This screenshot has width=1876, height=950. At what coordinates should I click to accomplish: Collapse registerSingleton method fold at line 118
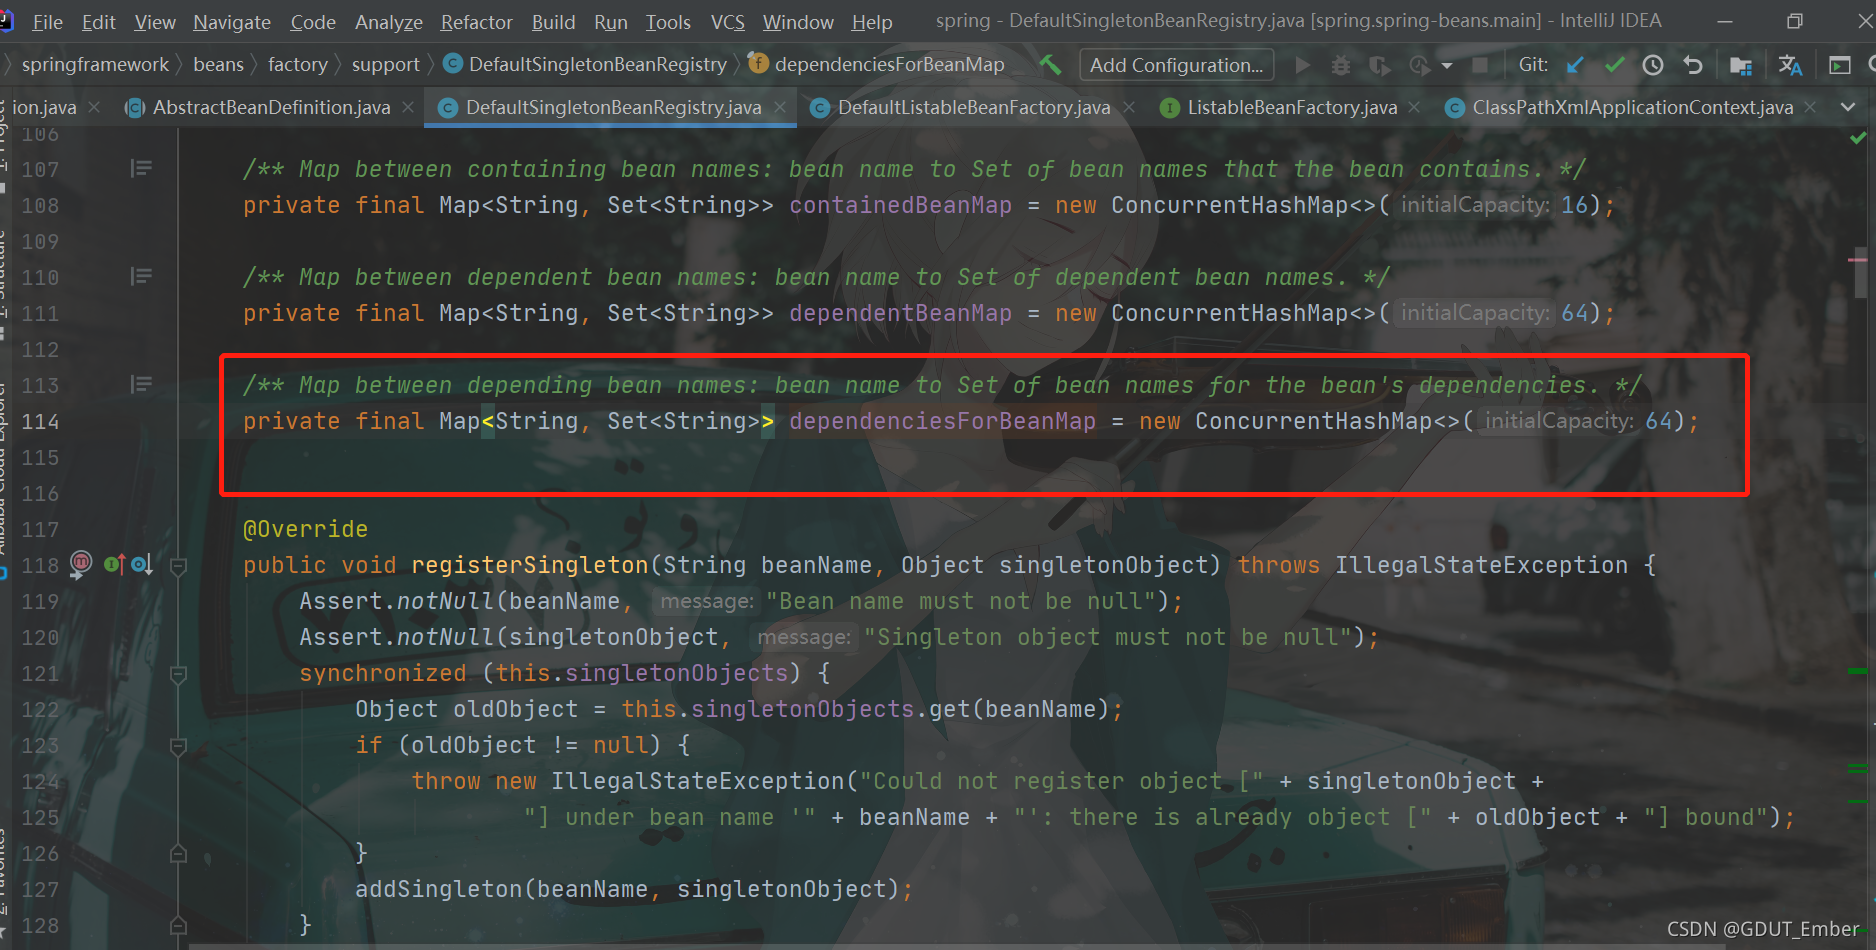tap(178, 567)
